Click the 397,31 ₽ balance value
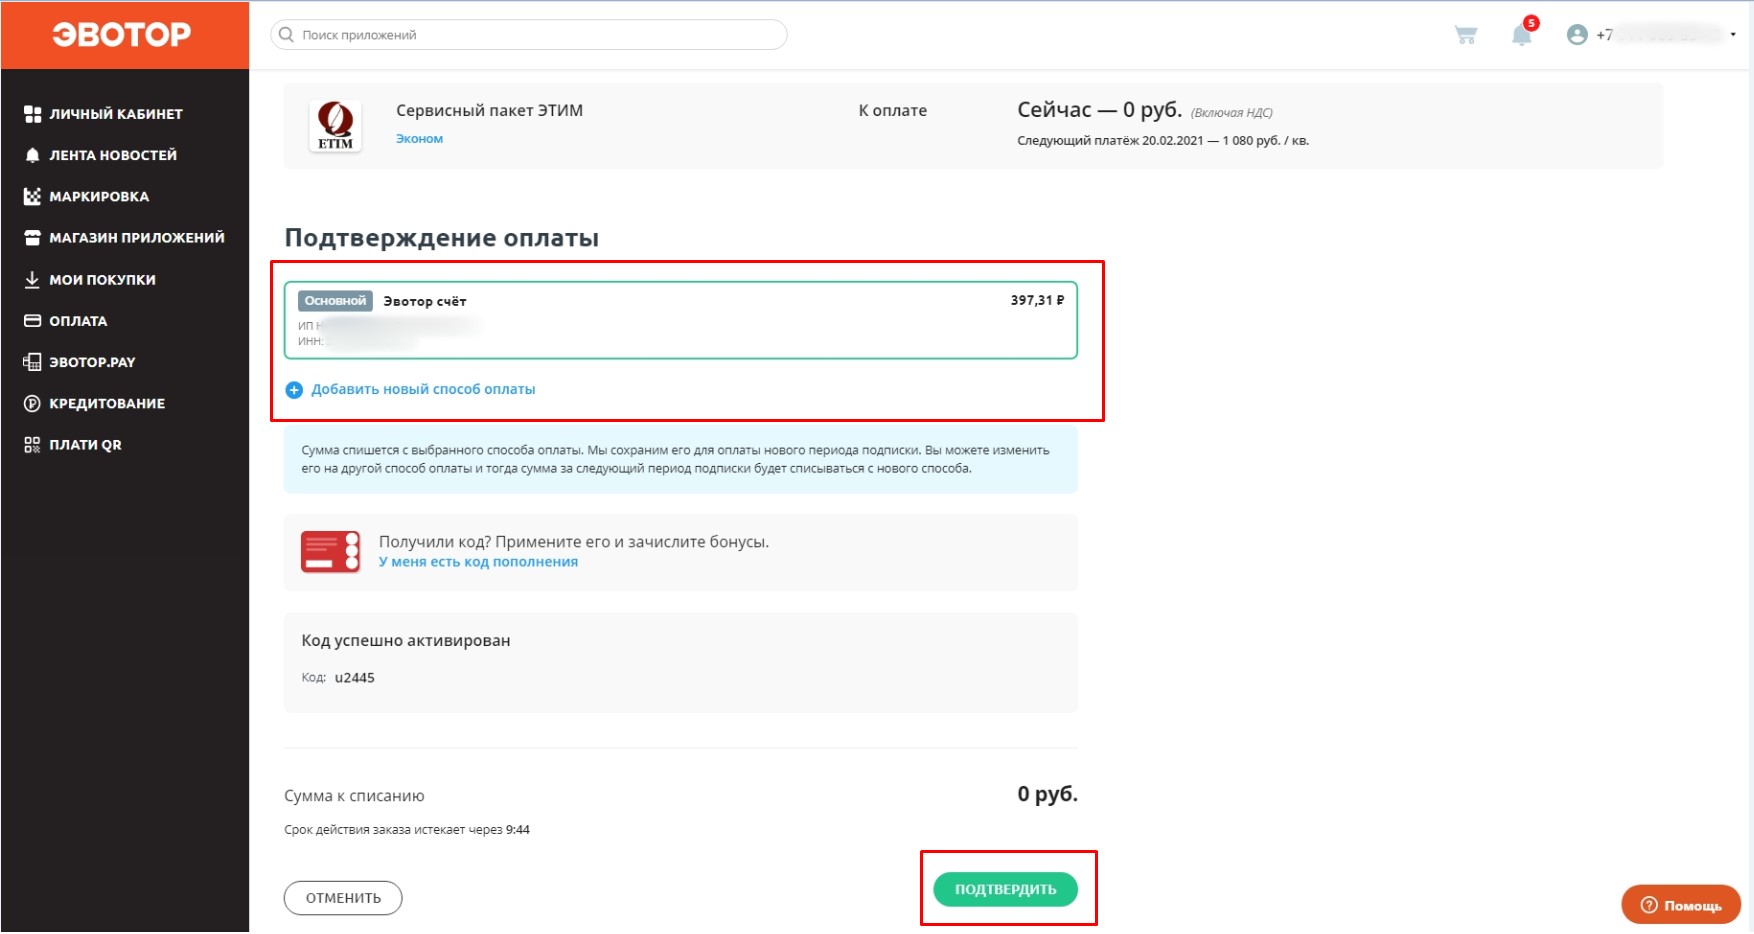 [1037, 300]
